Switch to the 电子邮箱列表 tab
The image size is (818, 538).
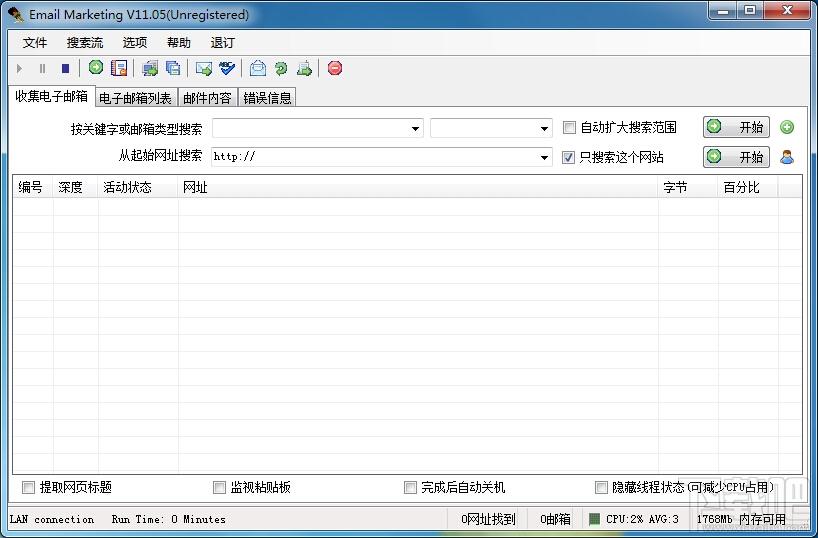(x=135, y=98)
